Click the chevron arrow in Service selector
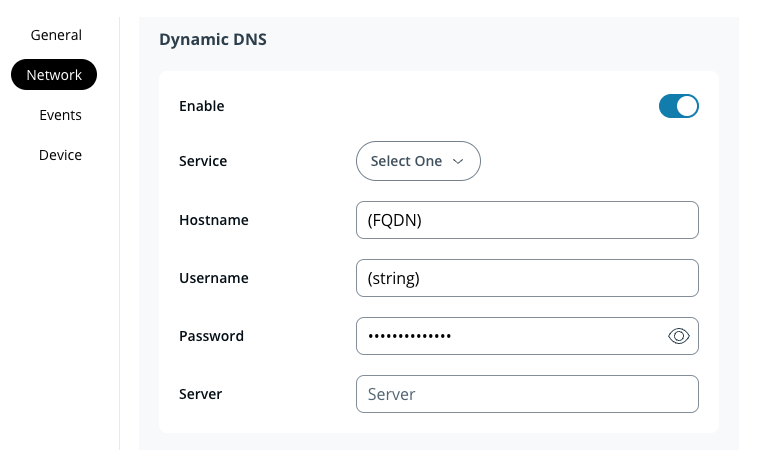 click(x=459, y=161)
